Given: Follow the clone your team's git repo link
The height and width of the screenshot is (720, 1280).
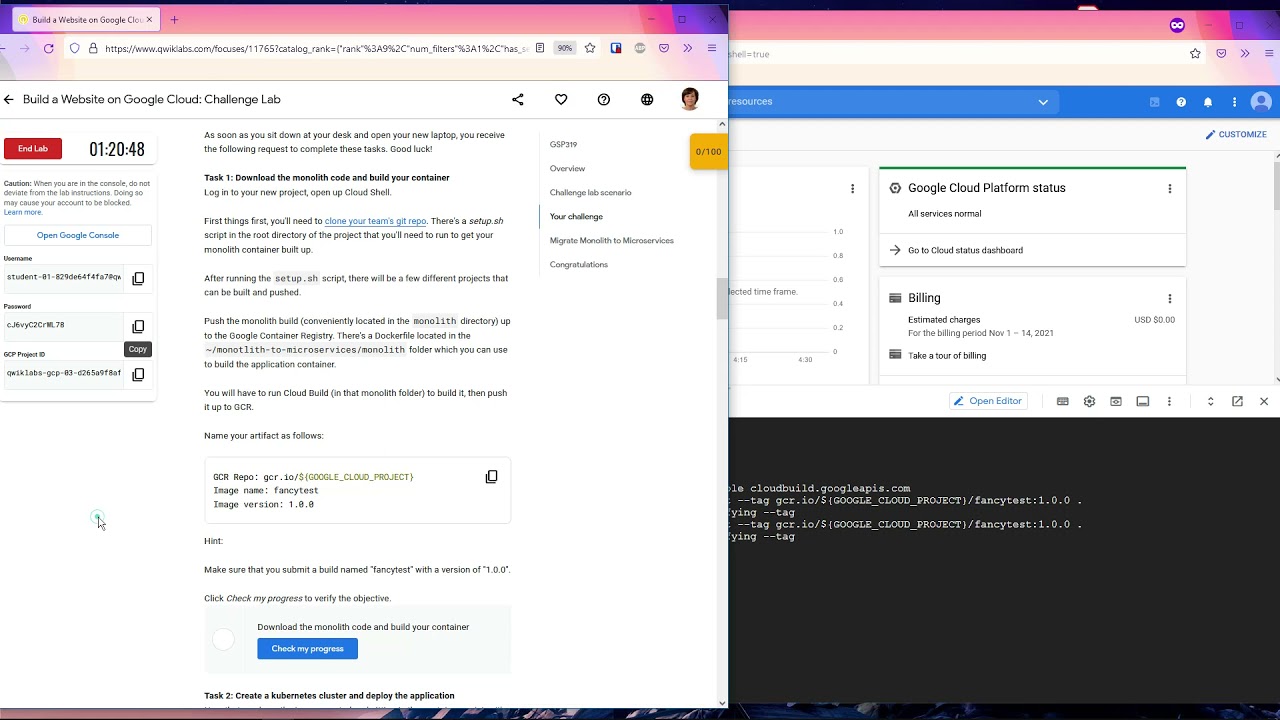Looking at the screenshot, I should point(375,221).
